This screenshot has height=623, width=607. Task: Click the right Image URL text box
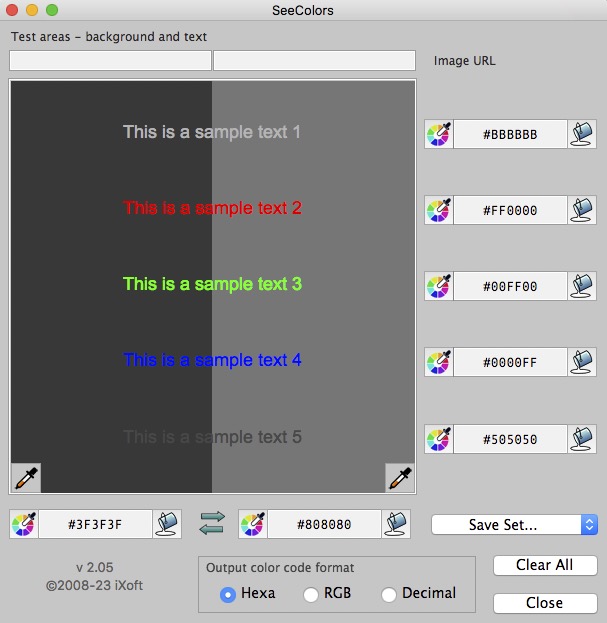click(x=315, y=60)
